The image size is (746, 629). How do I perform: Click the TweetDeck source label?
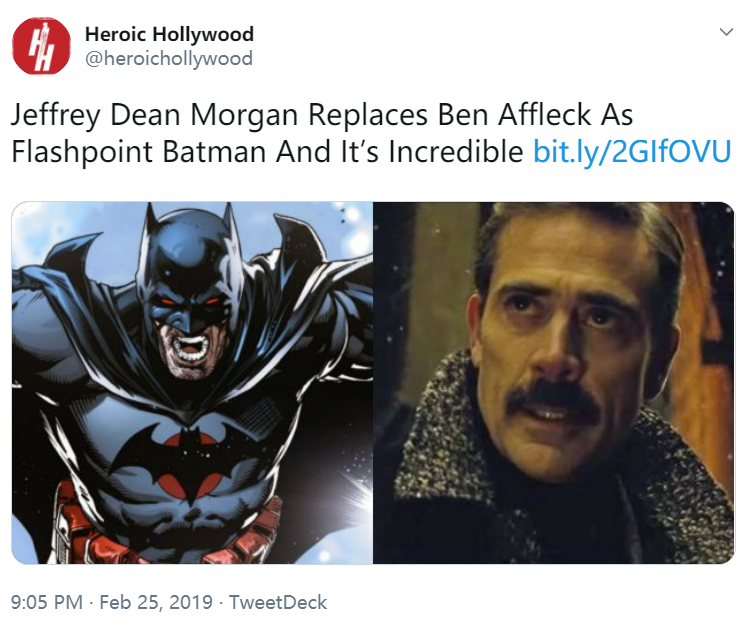pyautogui.click(x=278, y=602)
